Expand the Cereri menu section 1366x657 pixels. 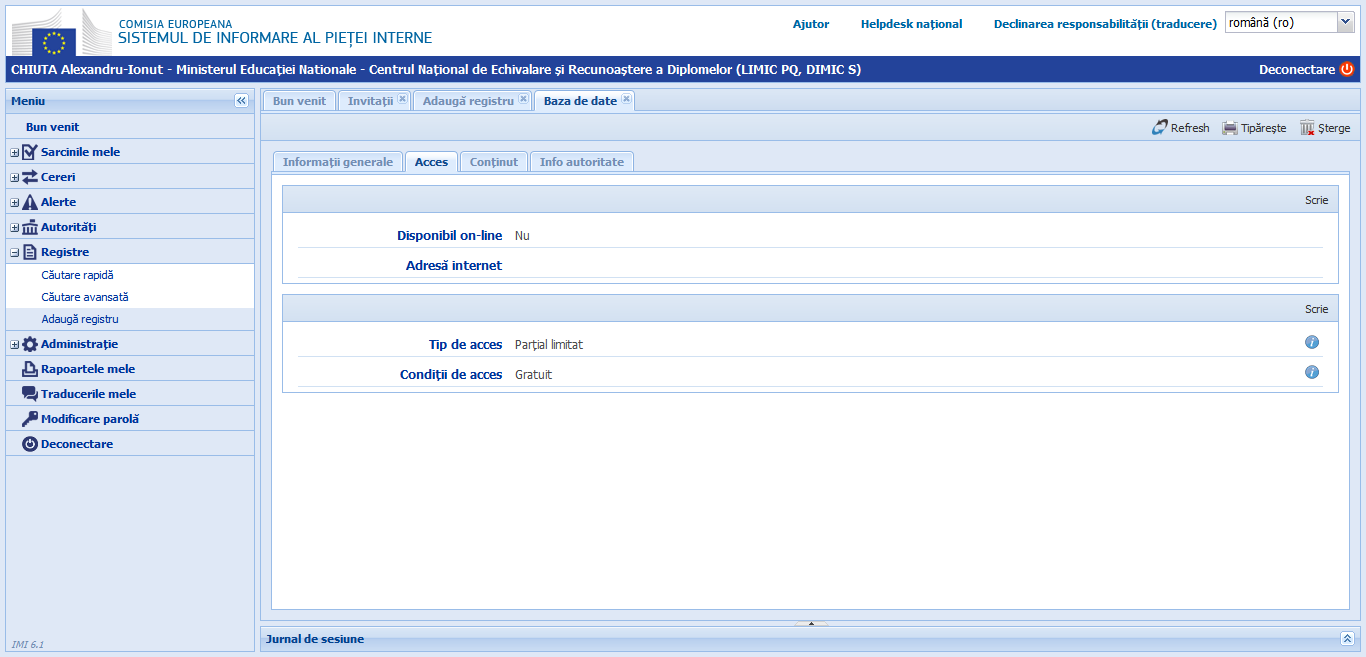coord(12,176)
